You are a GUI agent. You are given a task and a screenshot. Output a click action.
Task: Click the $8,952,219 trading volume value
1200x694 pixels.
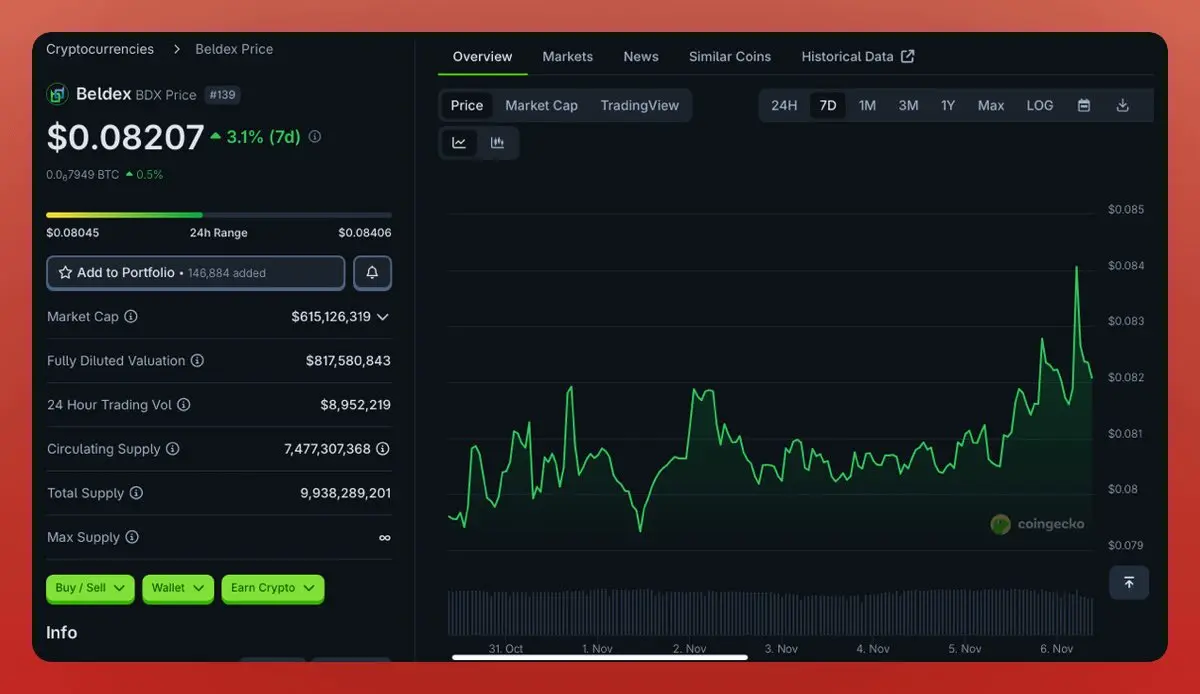[x=356, y=405]
